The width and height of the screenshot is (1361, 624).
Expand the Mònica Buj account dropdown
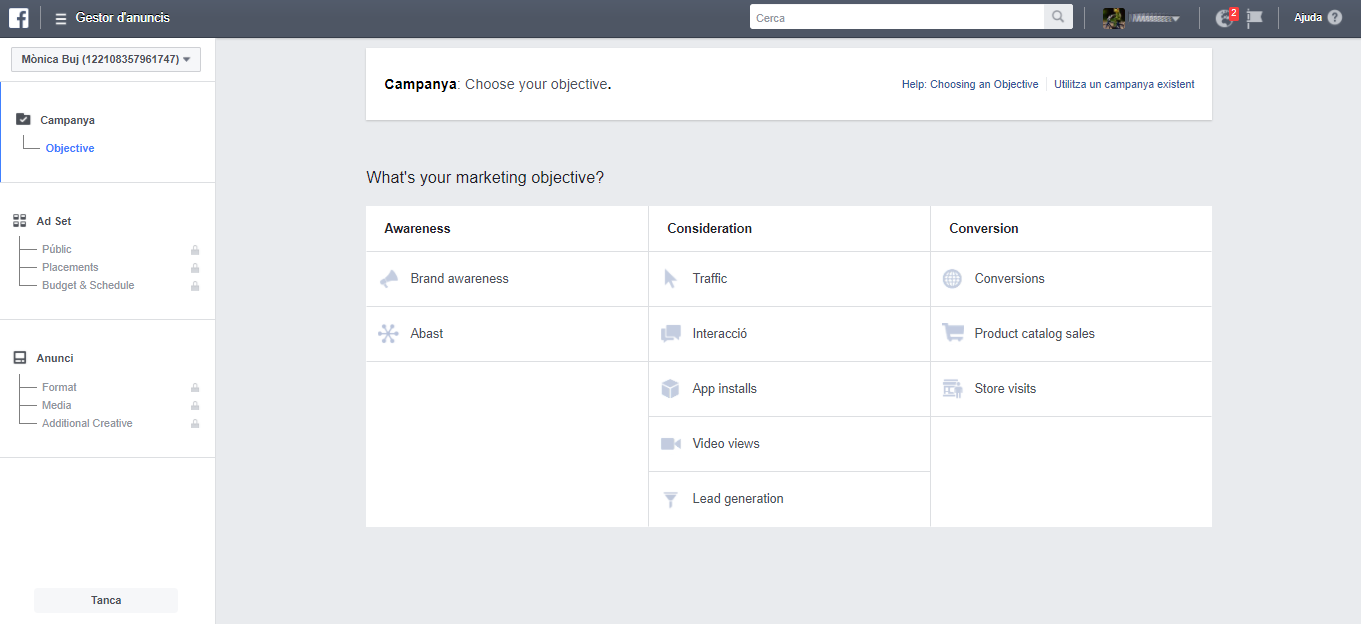tap(106, 60)
